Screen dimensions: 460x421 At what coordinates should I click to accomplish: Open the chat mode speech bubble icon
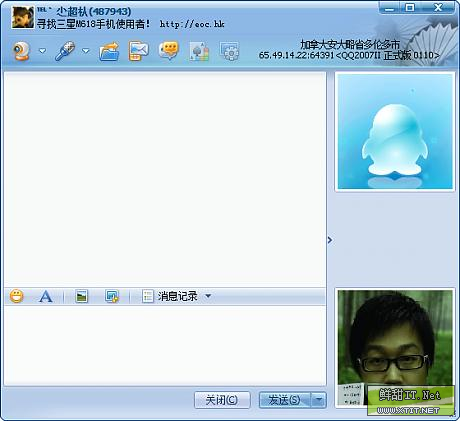[x=169, y=51]
